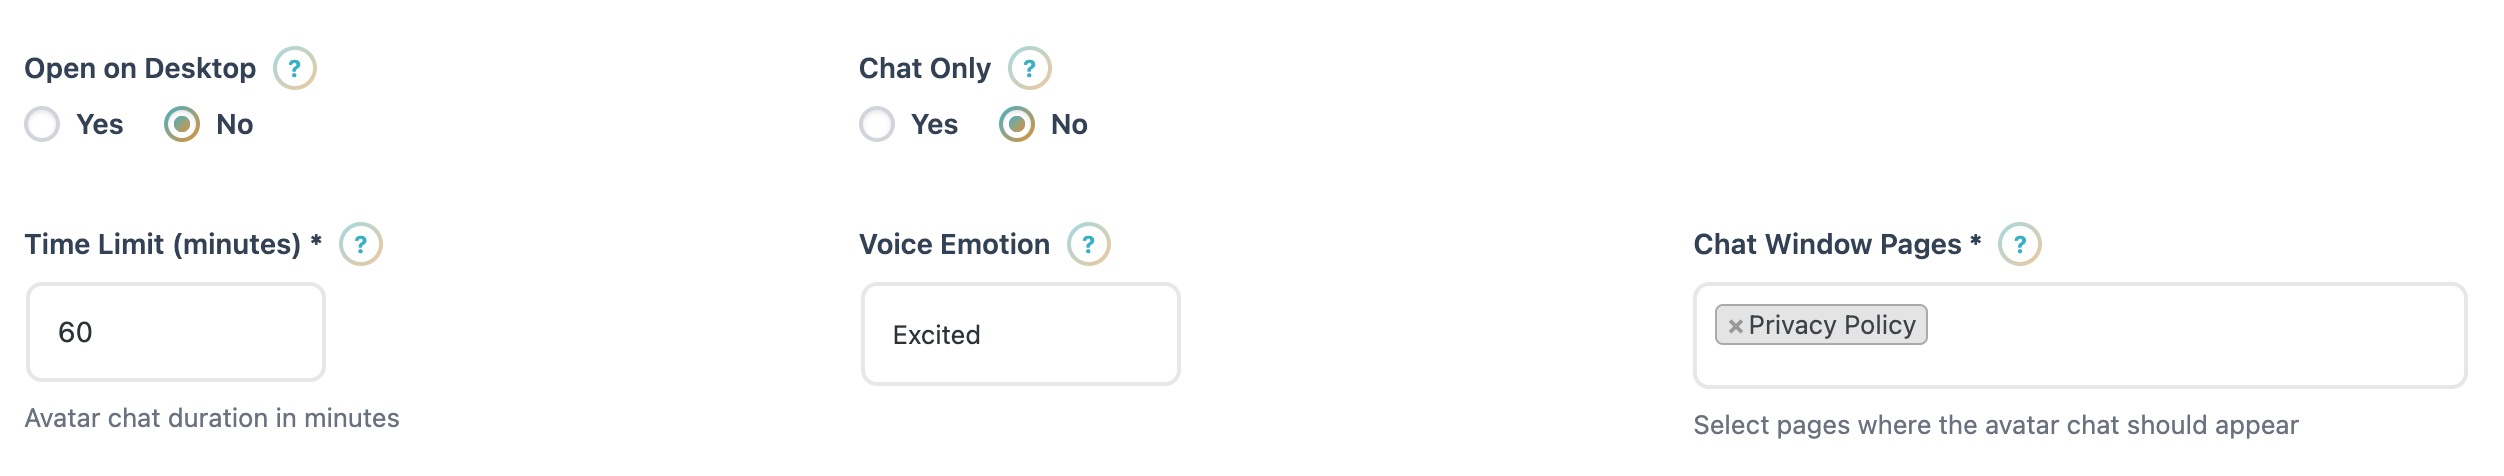Show help for Chat Window Pages

pyautogui.click(x=2019, y=244)
